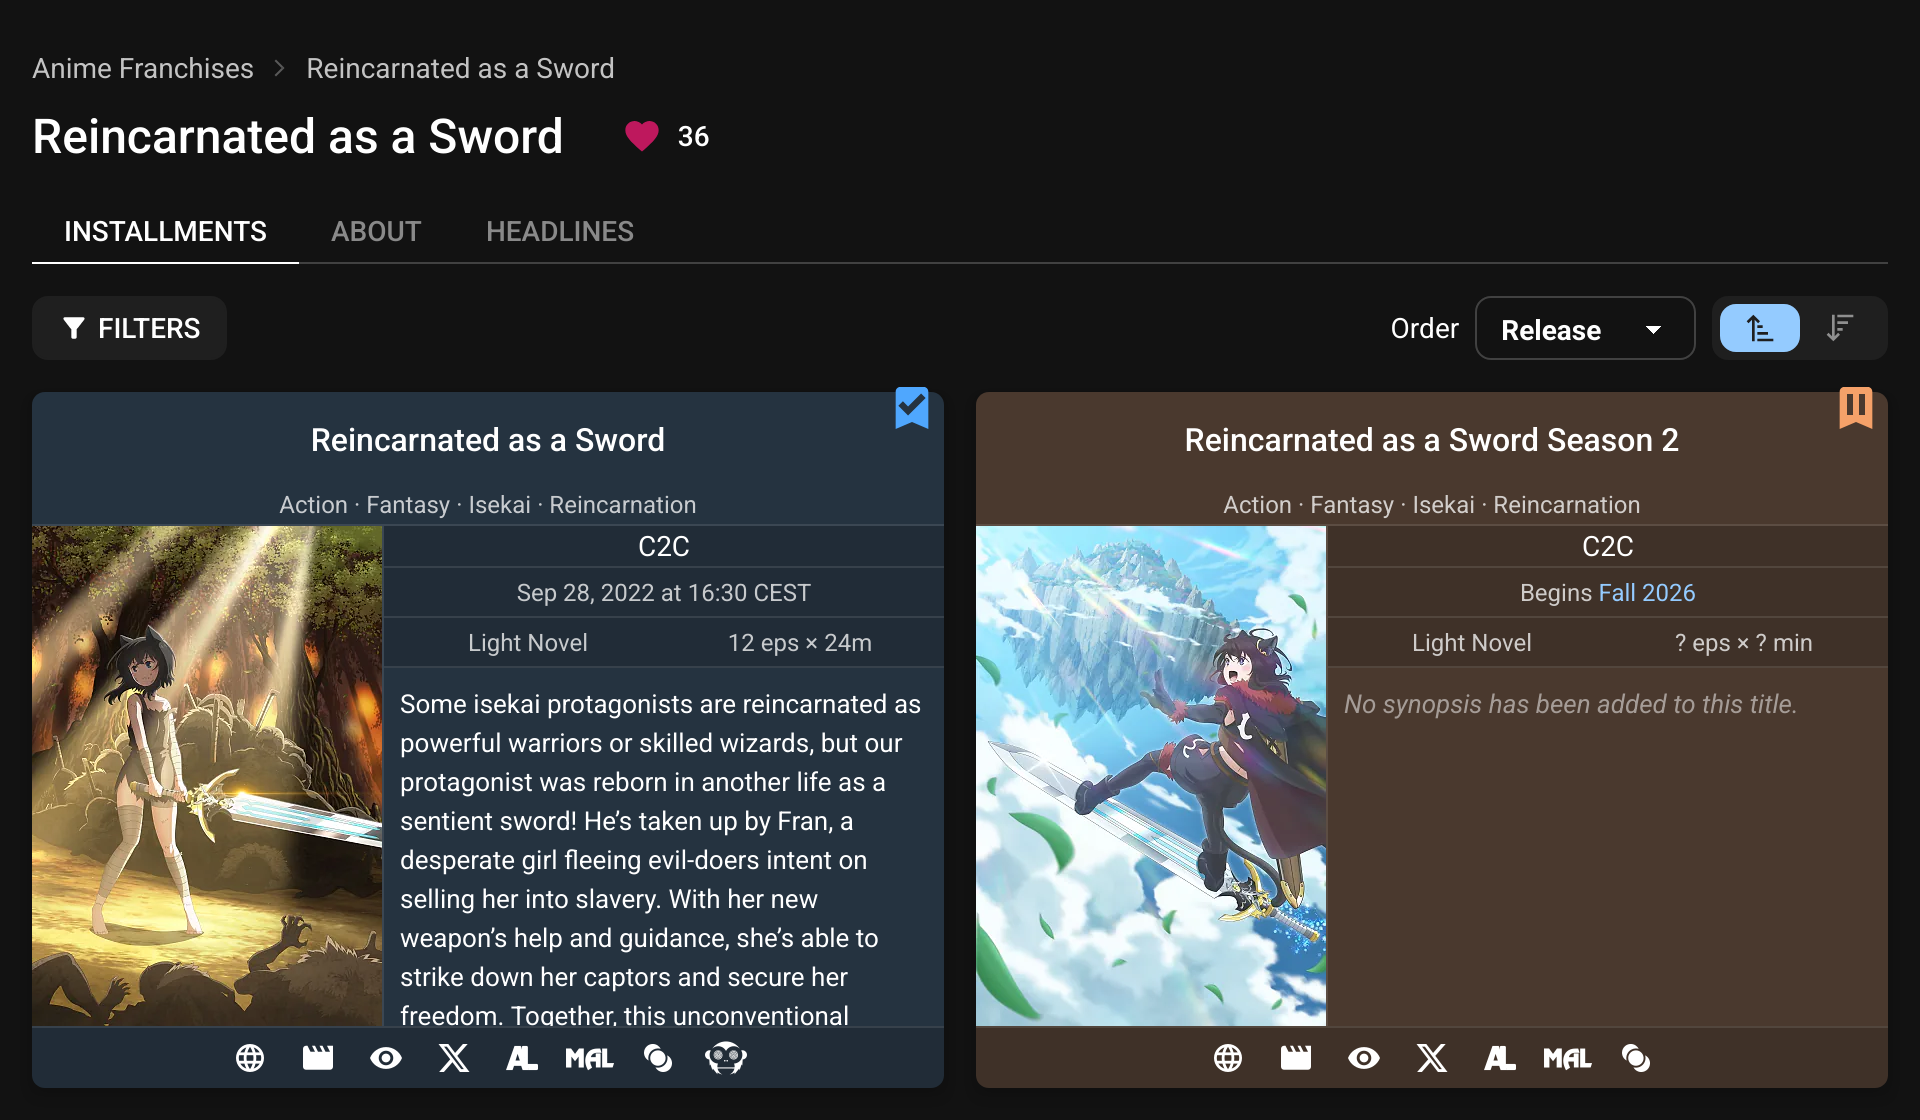Click the 36 likes count
Image resolution: width=1920 pixels, height=1120 pixels.
(x=693, y=137)
